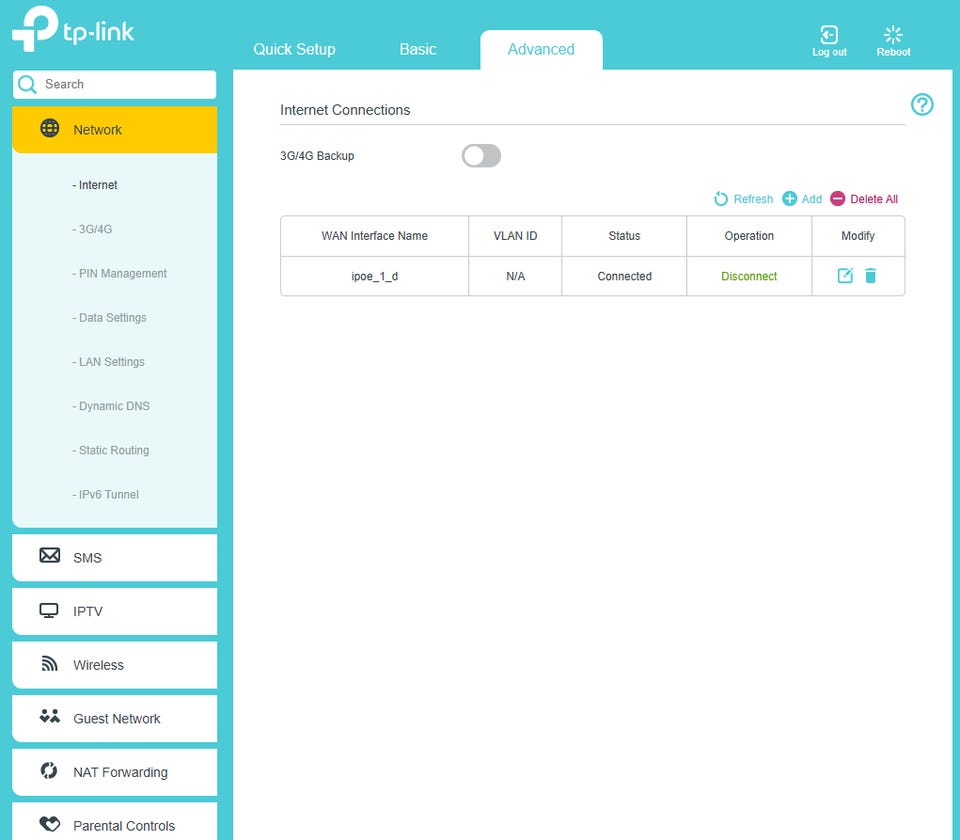Click the WAN Interface Name column header
The image size is (960, 840).
[375, 236]
